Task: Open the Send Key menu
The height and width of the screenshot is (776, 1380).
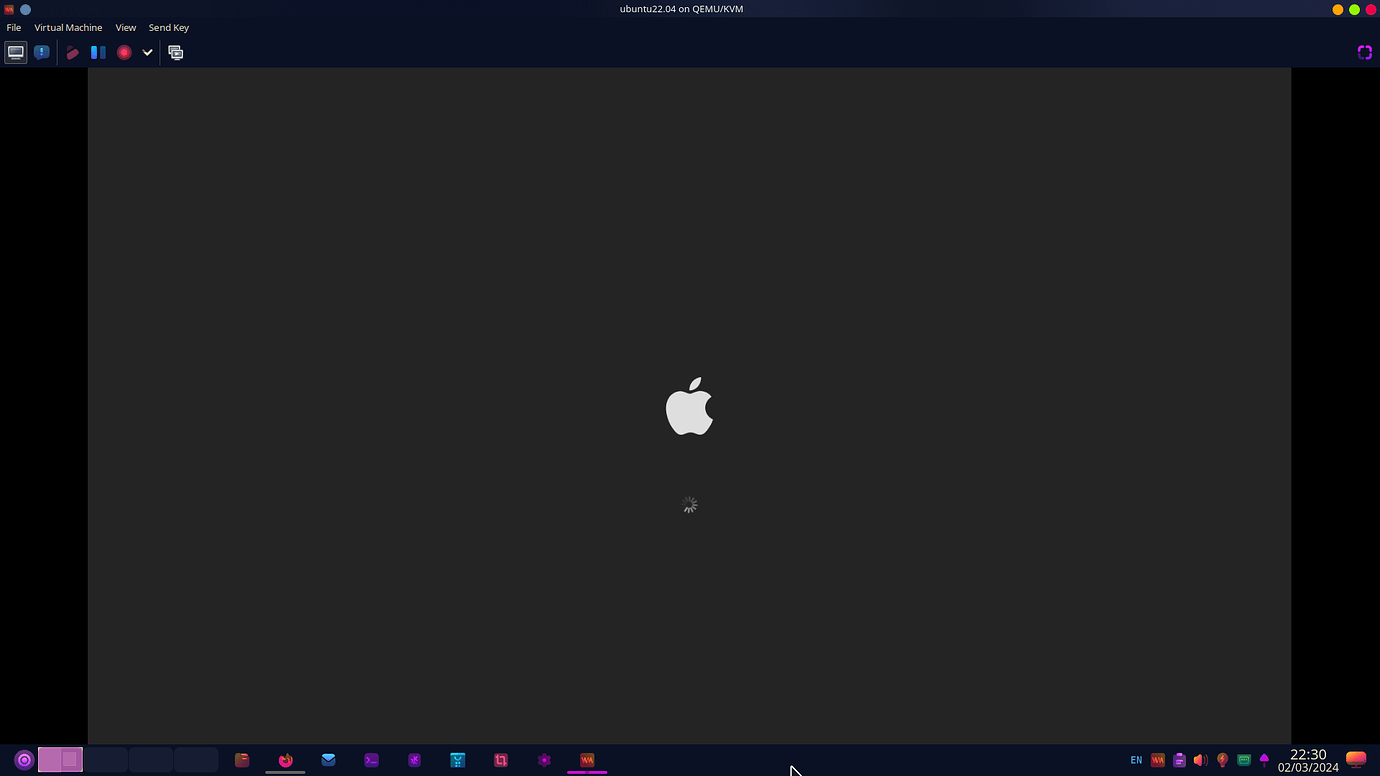Action: (x=168, y=27)
